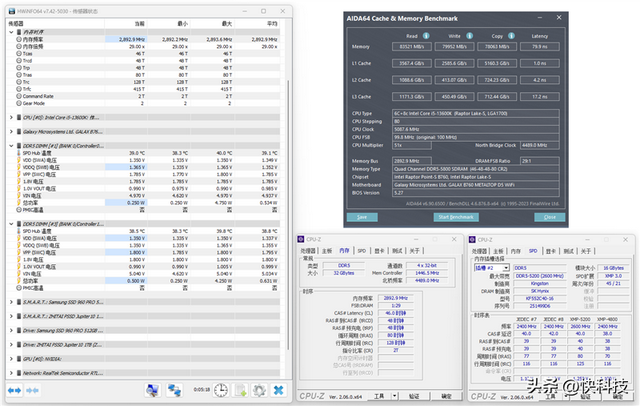Expand the Galaxy Microsystems motherboard sensor group
This screenshot has height=406, width=640.
[9, 130]
